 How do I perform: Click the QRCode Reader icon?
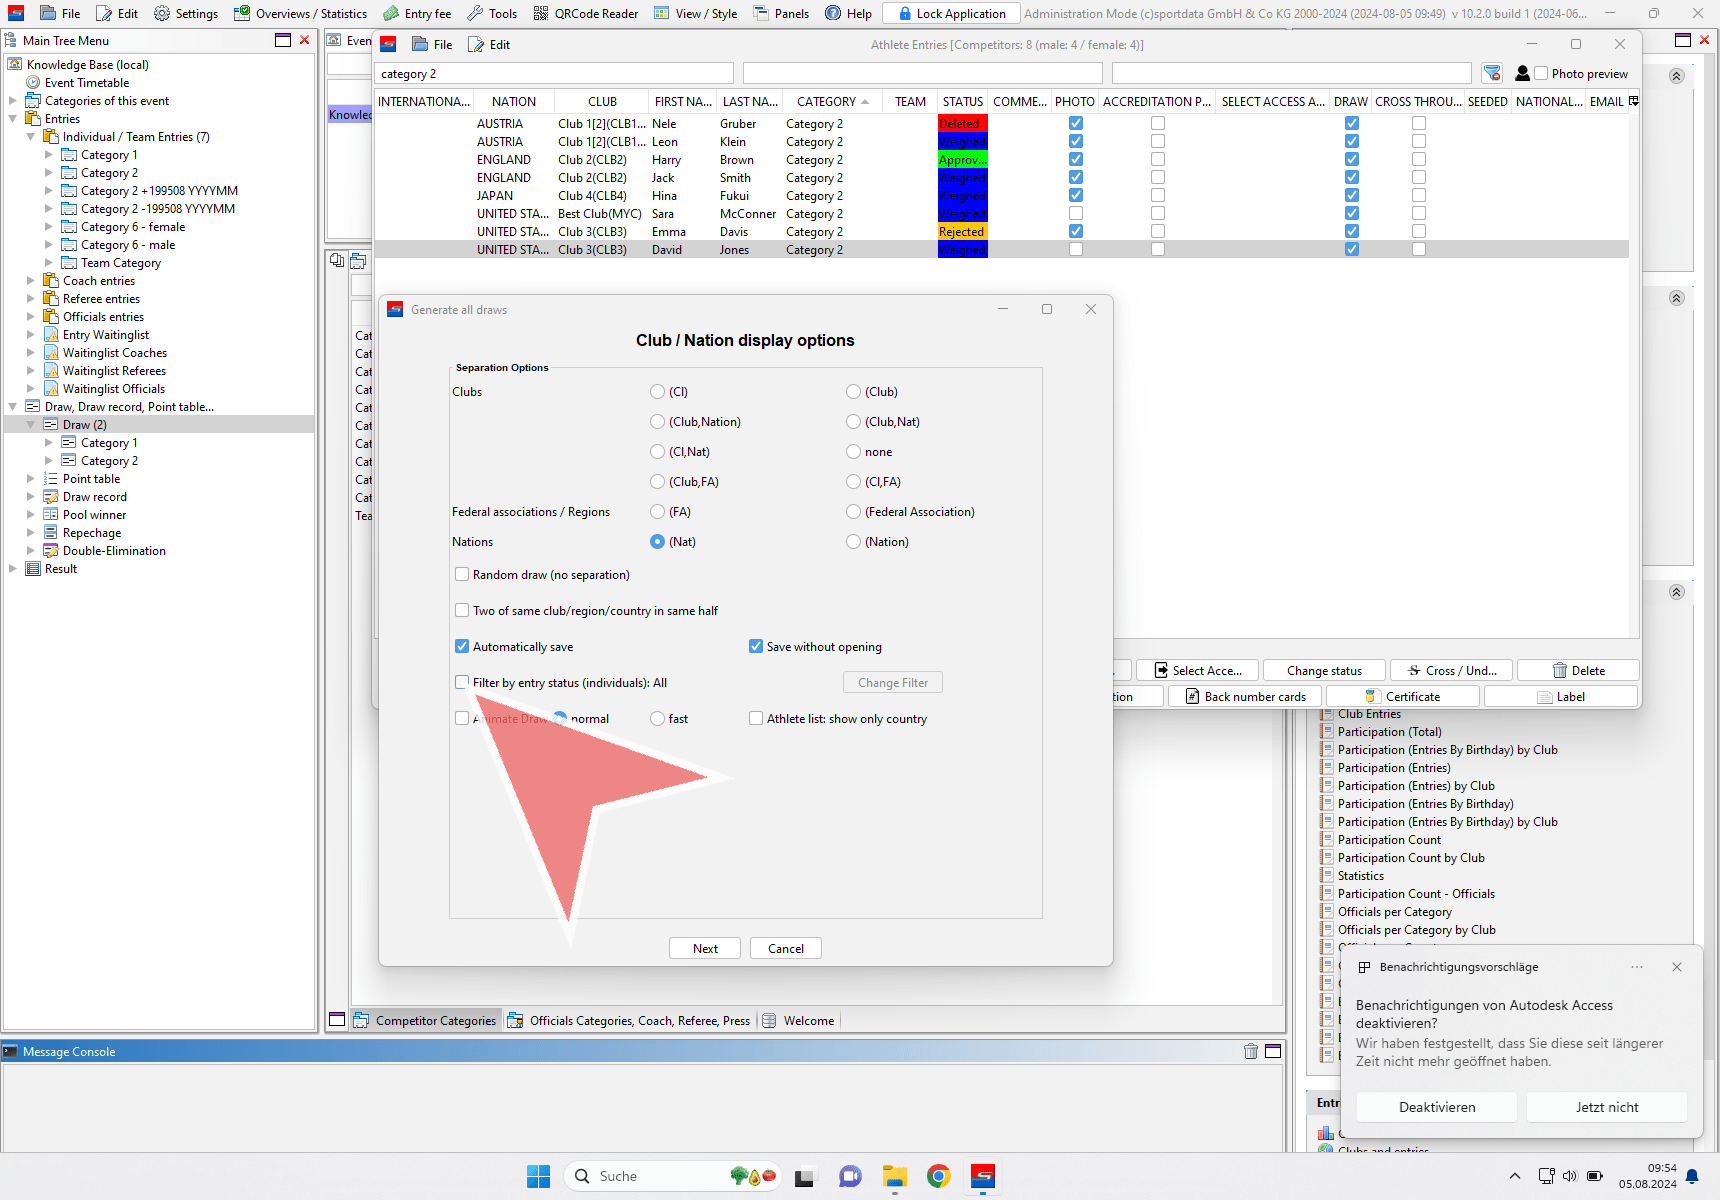(x=541, y=13)
